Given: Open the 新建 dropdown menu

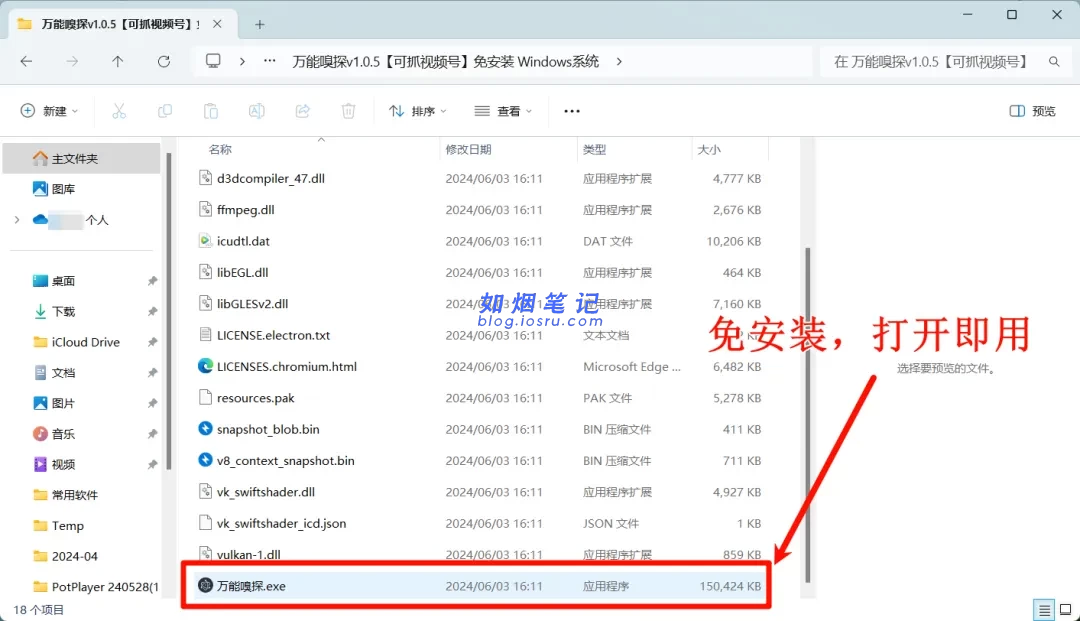Looking at the screenshot, I should click(x=49, y=111).
